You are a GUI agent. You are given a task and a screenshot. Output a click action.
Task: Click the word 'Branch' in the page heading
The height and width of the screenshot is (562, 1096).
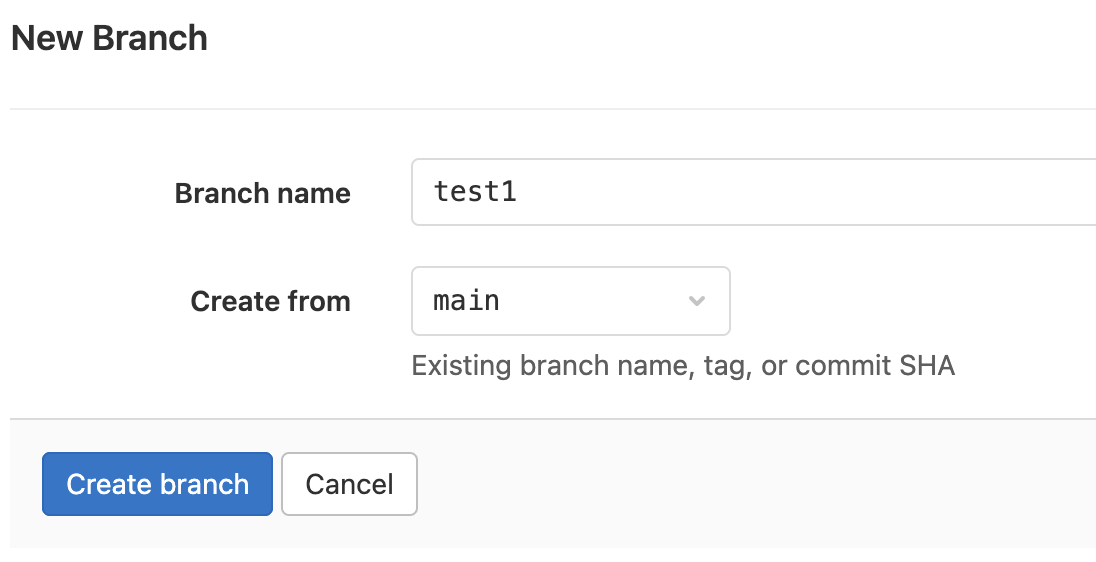(150, 39)
